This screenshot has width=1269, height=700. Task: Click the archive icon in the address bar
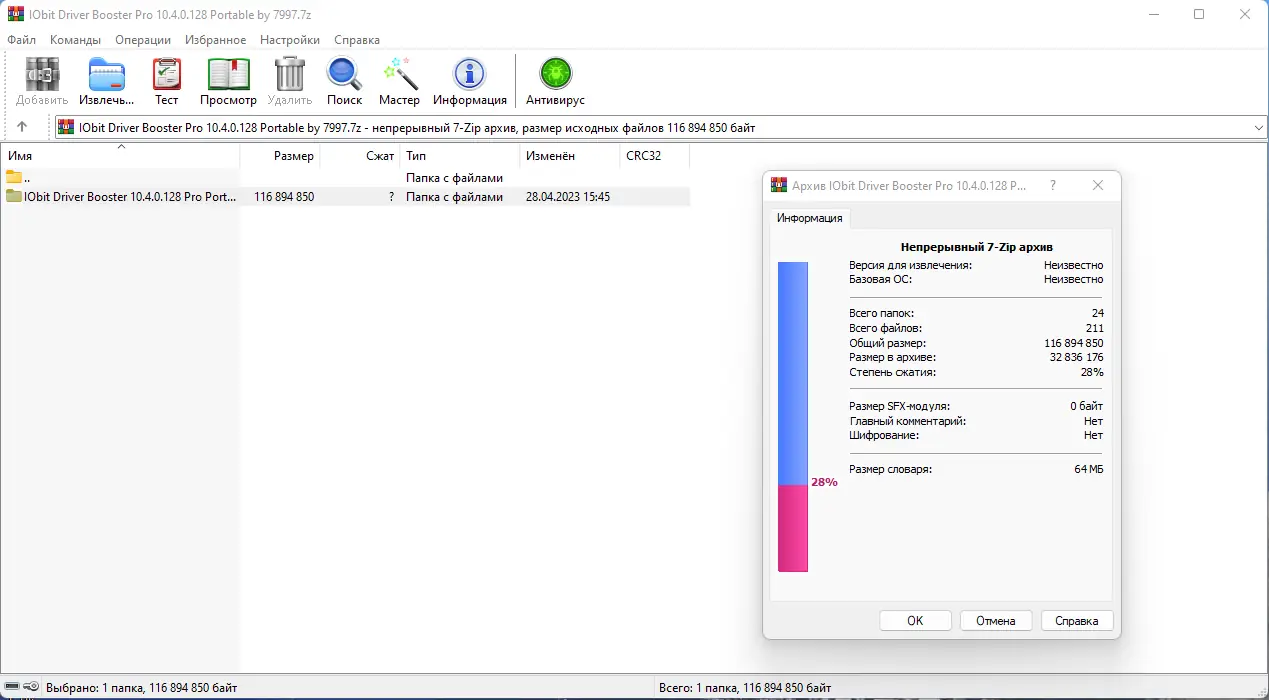tap(66, 126)
